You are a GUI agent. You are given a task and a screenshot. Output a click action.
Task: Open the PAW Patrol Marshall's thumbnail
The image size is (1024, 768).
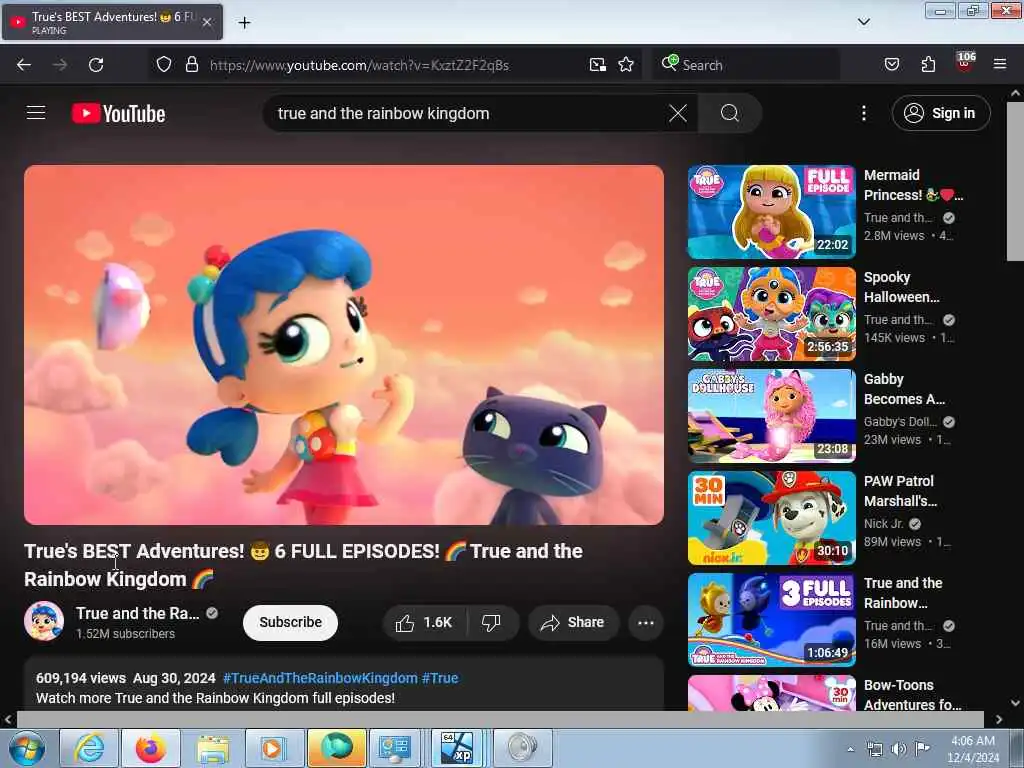click(x=771, y=517)
